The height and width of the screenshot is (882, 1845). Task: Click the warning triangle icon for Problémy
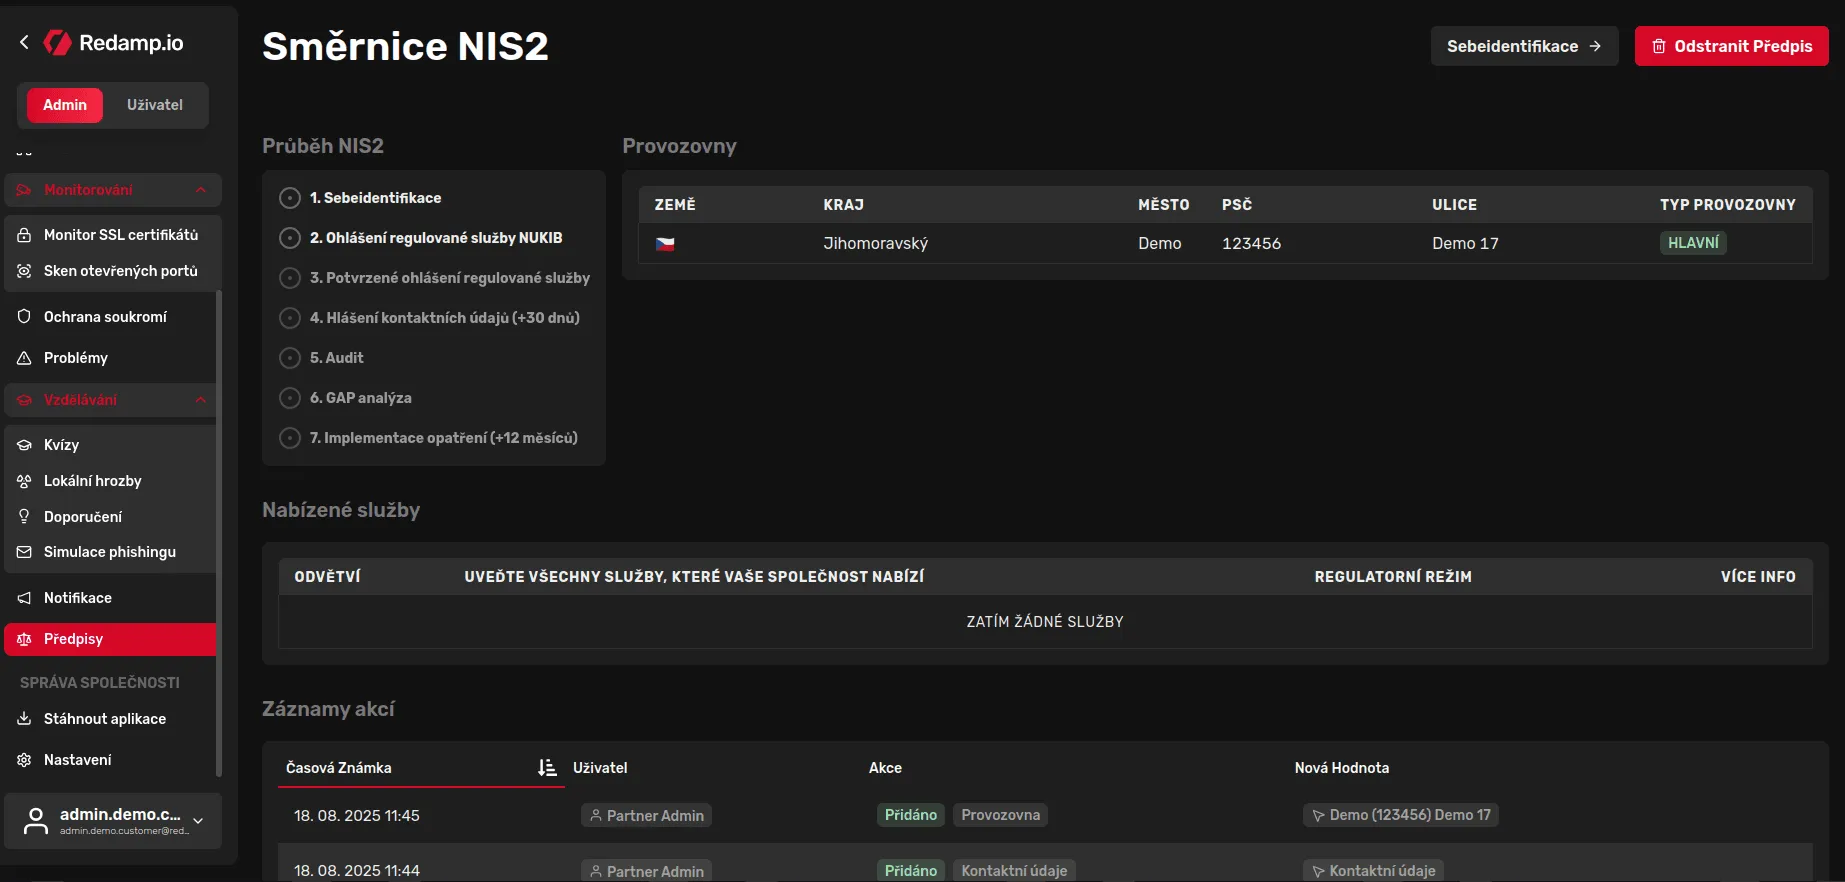[24, 358]
